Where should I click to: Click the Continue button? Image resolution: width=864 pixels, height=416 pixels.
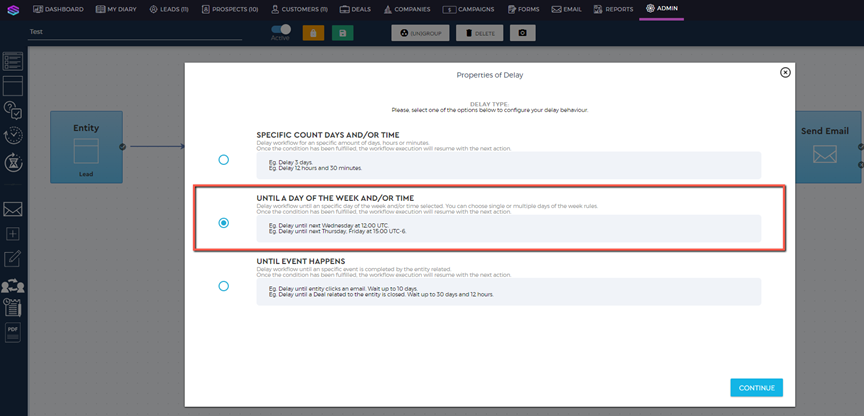[757, 388]
